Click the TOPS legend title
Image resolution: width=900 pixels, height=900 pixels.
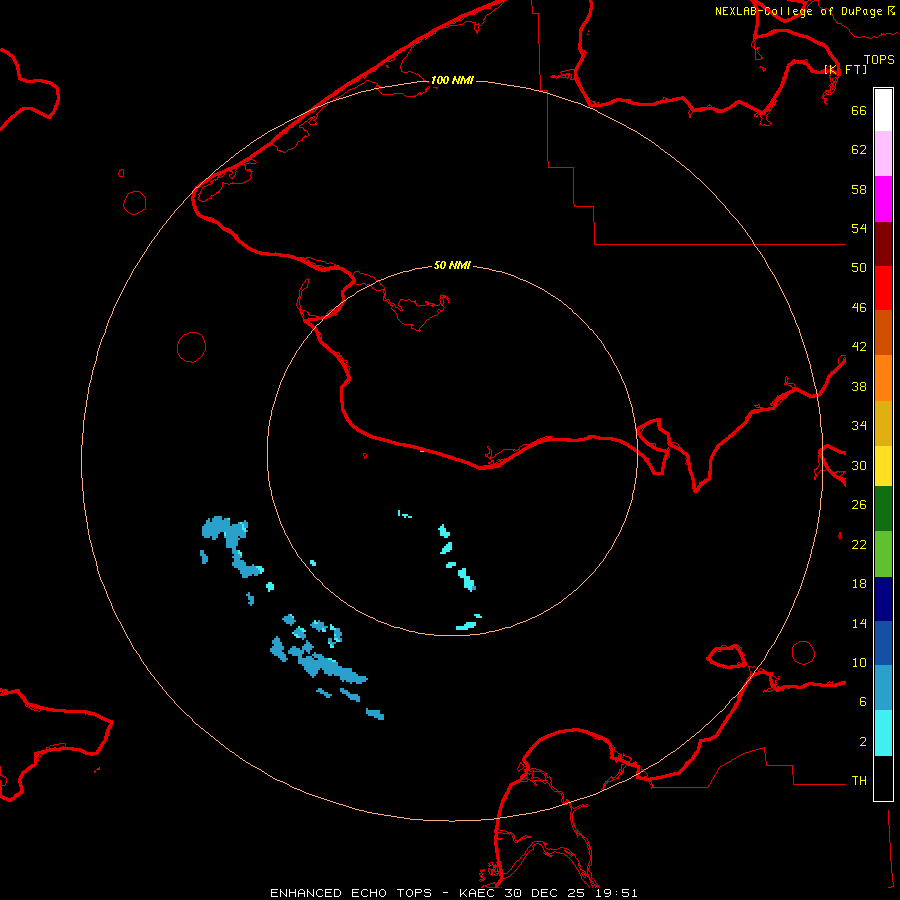coord(879,59)
